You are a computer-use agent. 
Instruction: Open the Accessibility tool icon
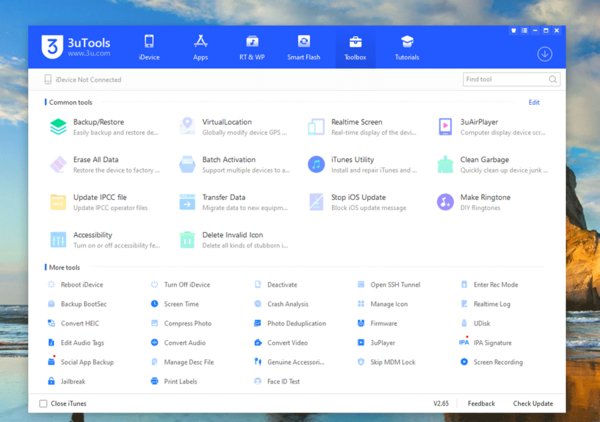coord(58,240)
